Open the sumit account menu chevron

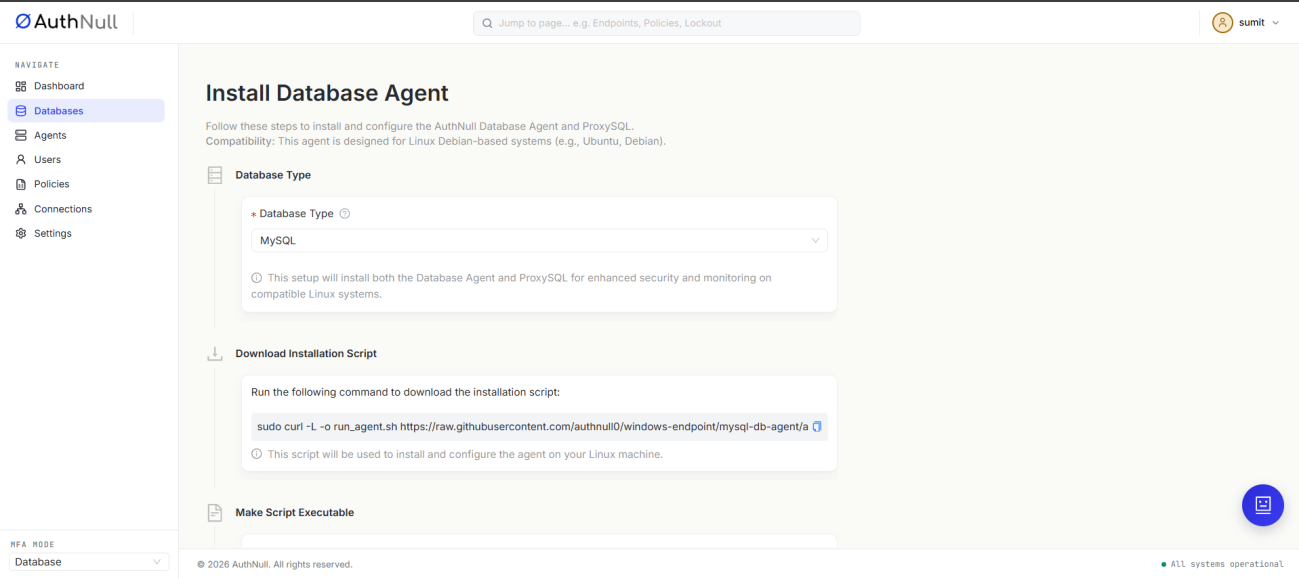pyautogui.click(x=1275, y=23)
